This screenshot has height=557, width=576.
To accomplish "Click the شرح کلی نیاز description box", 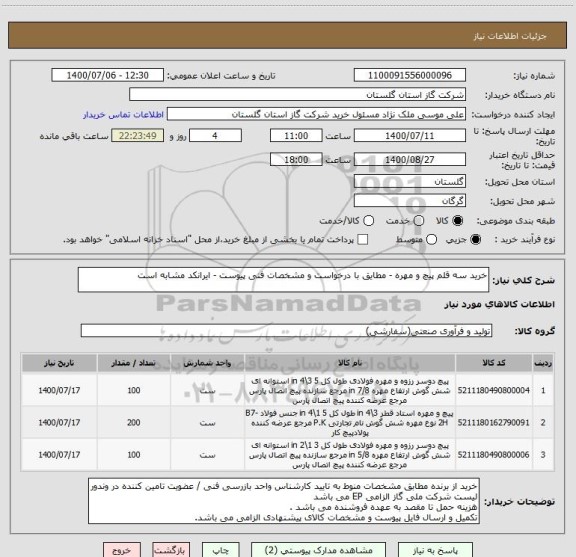I will [283, 280].
